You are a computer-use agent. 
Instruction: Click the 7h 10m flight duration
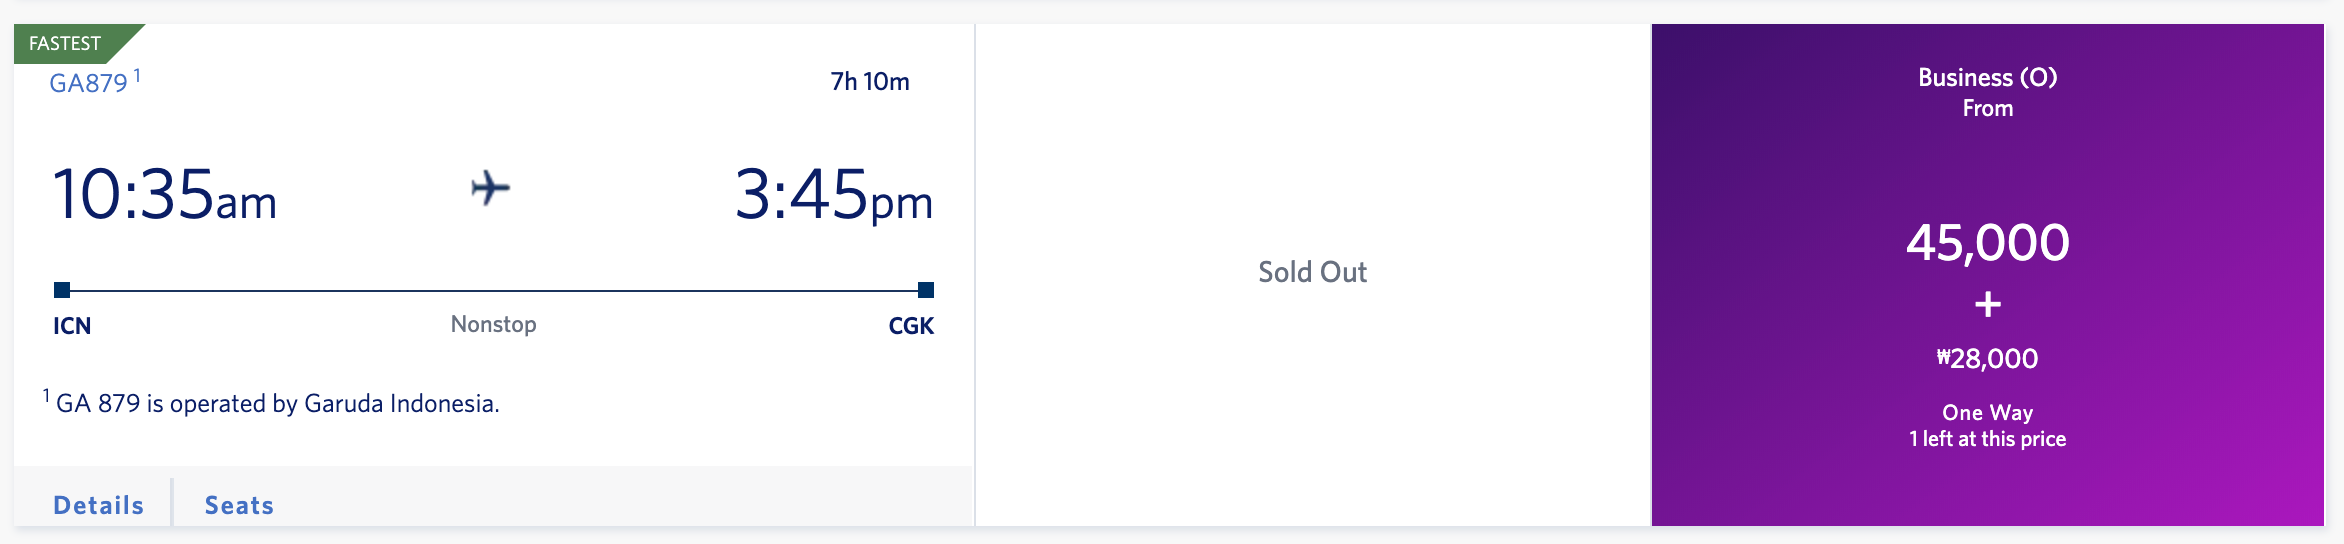point(869,81)
